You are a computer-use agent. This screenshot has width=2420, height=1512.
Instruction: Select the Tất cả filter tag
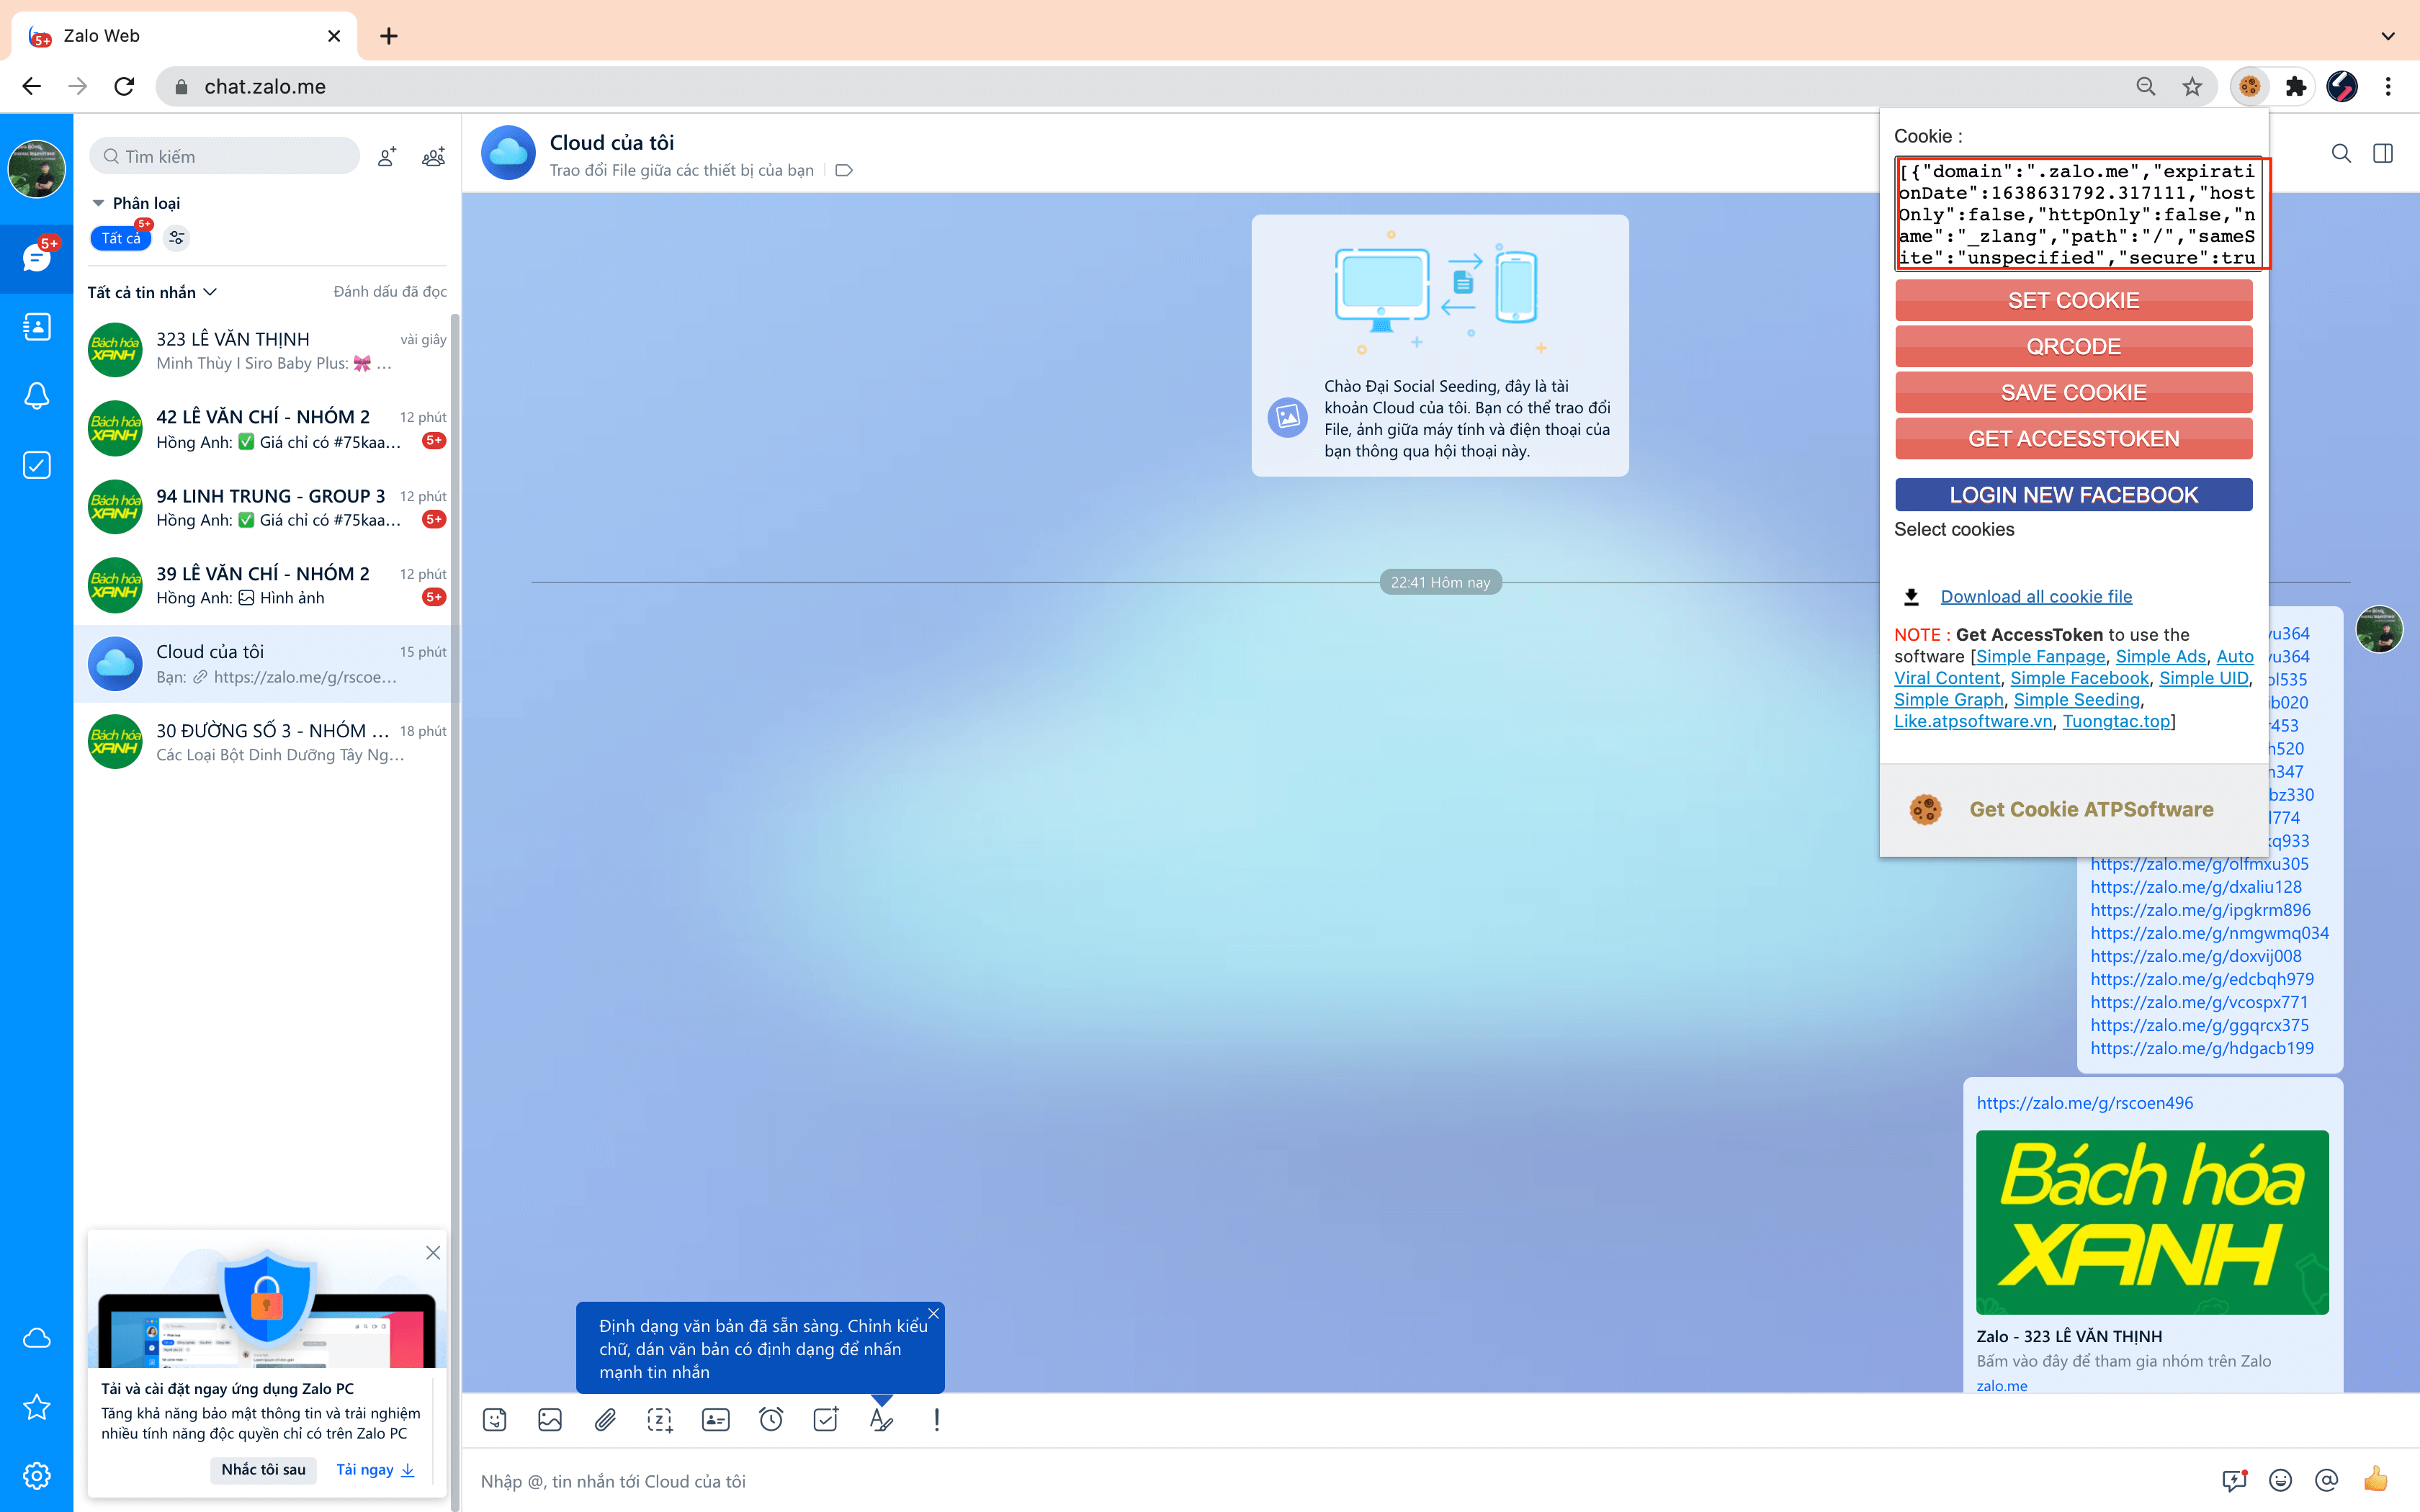121,238
